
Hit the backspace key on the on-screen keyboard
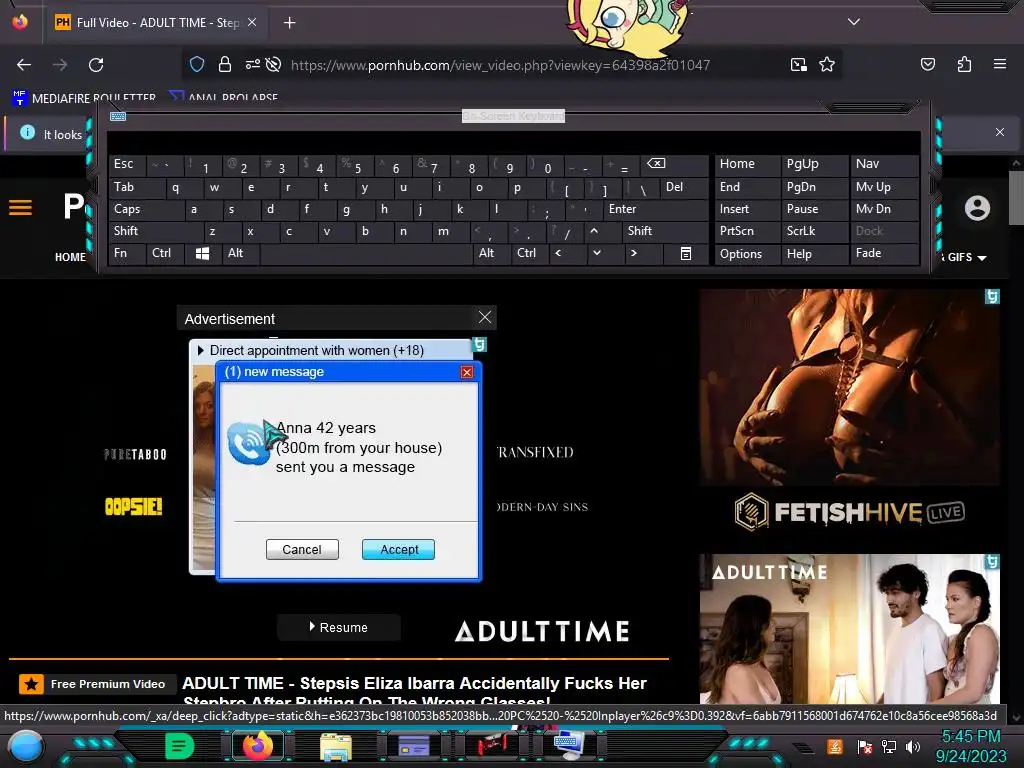[656, 164]
